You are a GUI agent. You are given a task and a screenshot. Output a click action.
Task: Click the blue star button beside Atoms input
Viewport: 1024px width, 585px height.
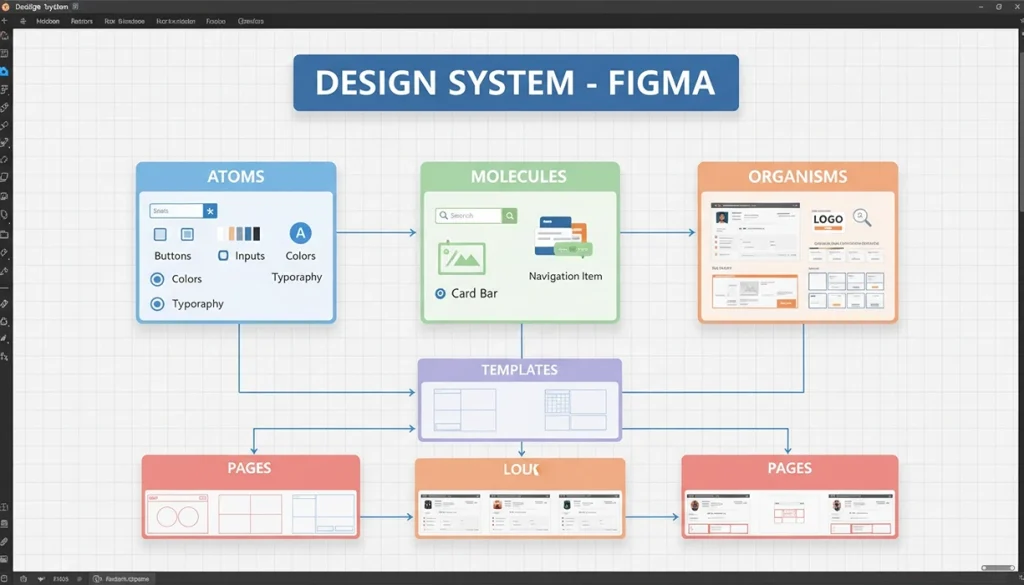click(x=210, y=211)
